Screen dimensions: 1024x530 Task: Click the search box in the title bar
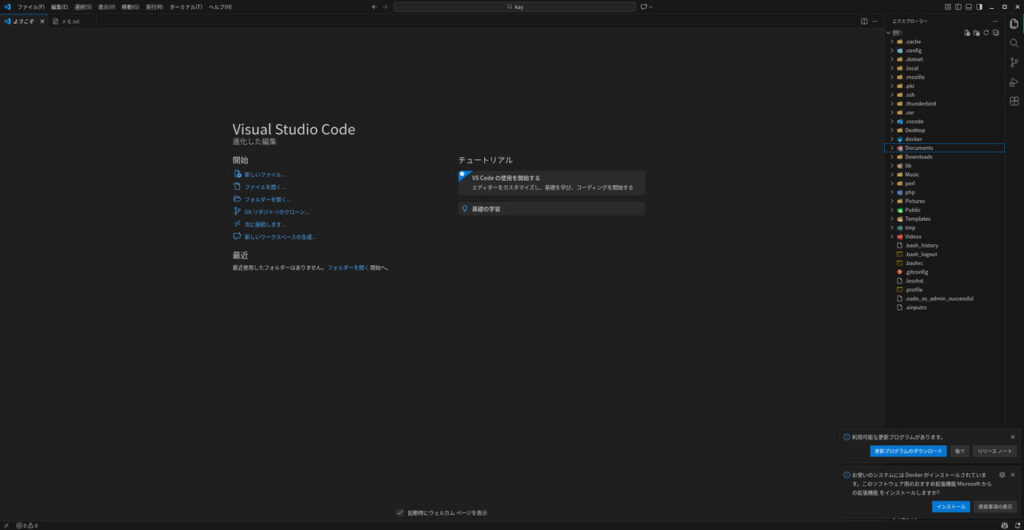(x=514, y=7)
